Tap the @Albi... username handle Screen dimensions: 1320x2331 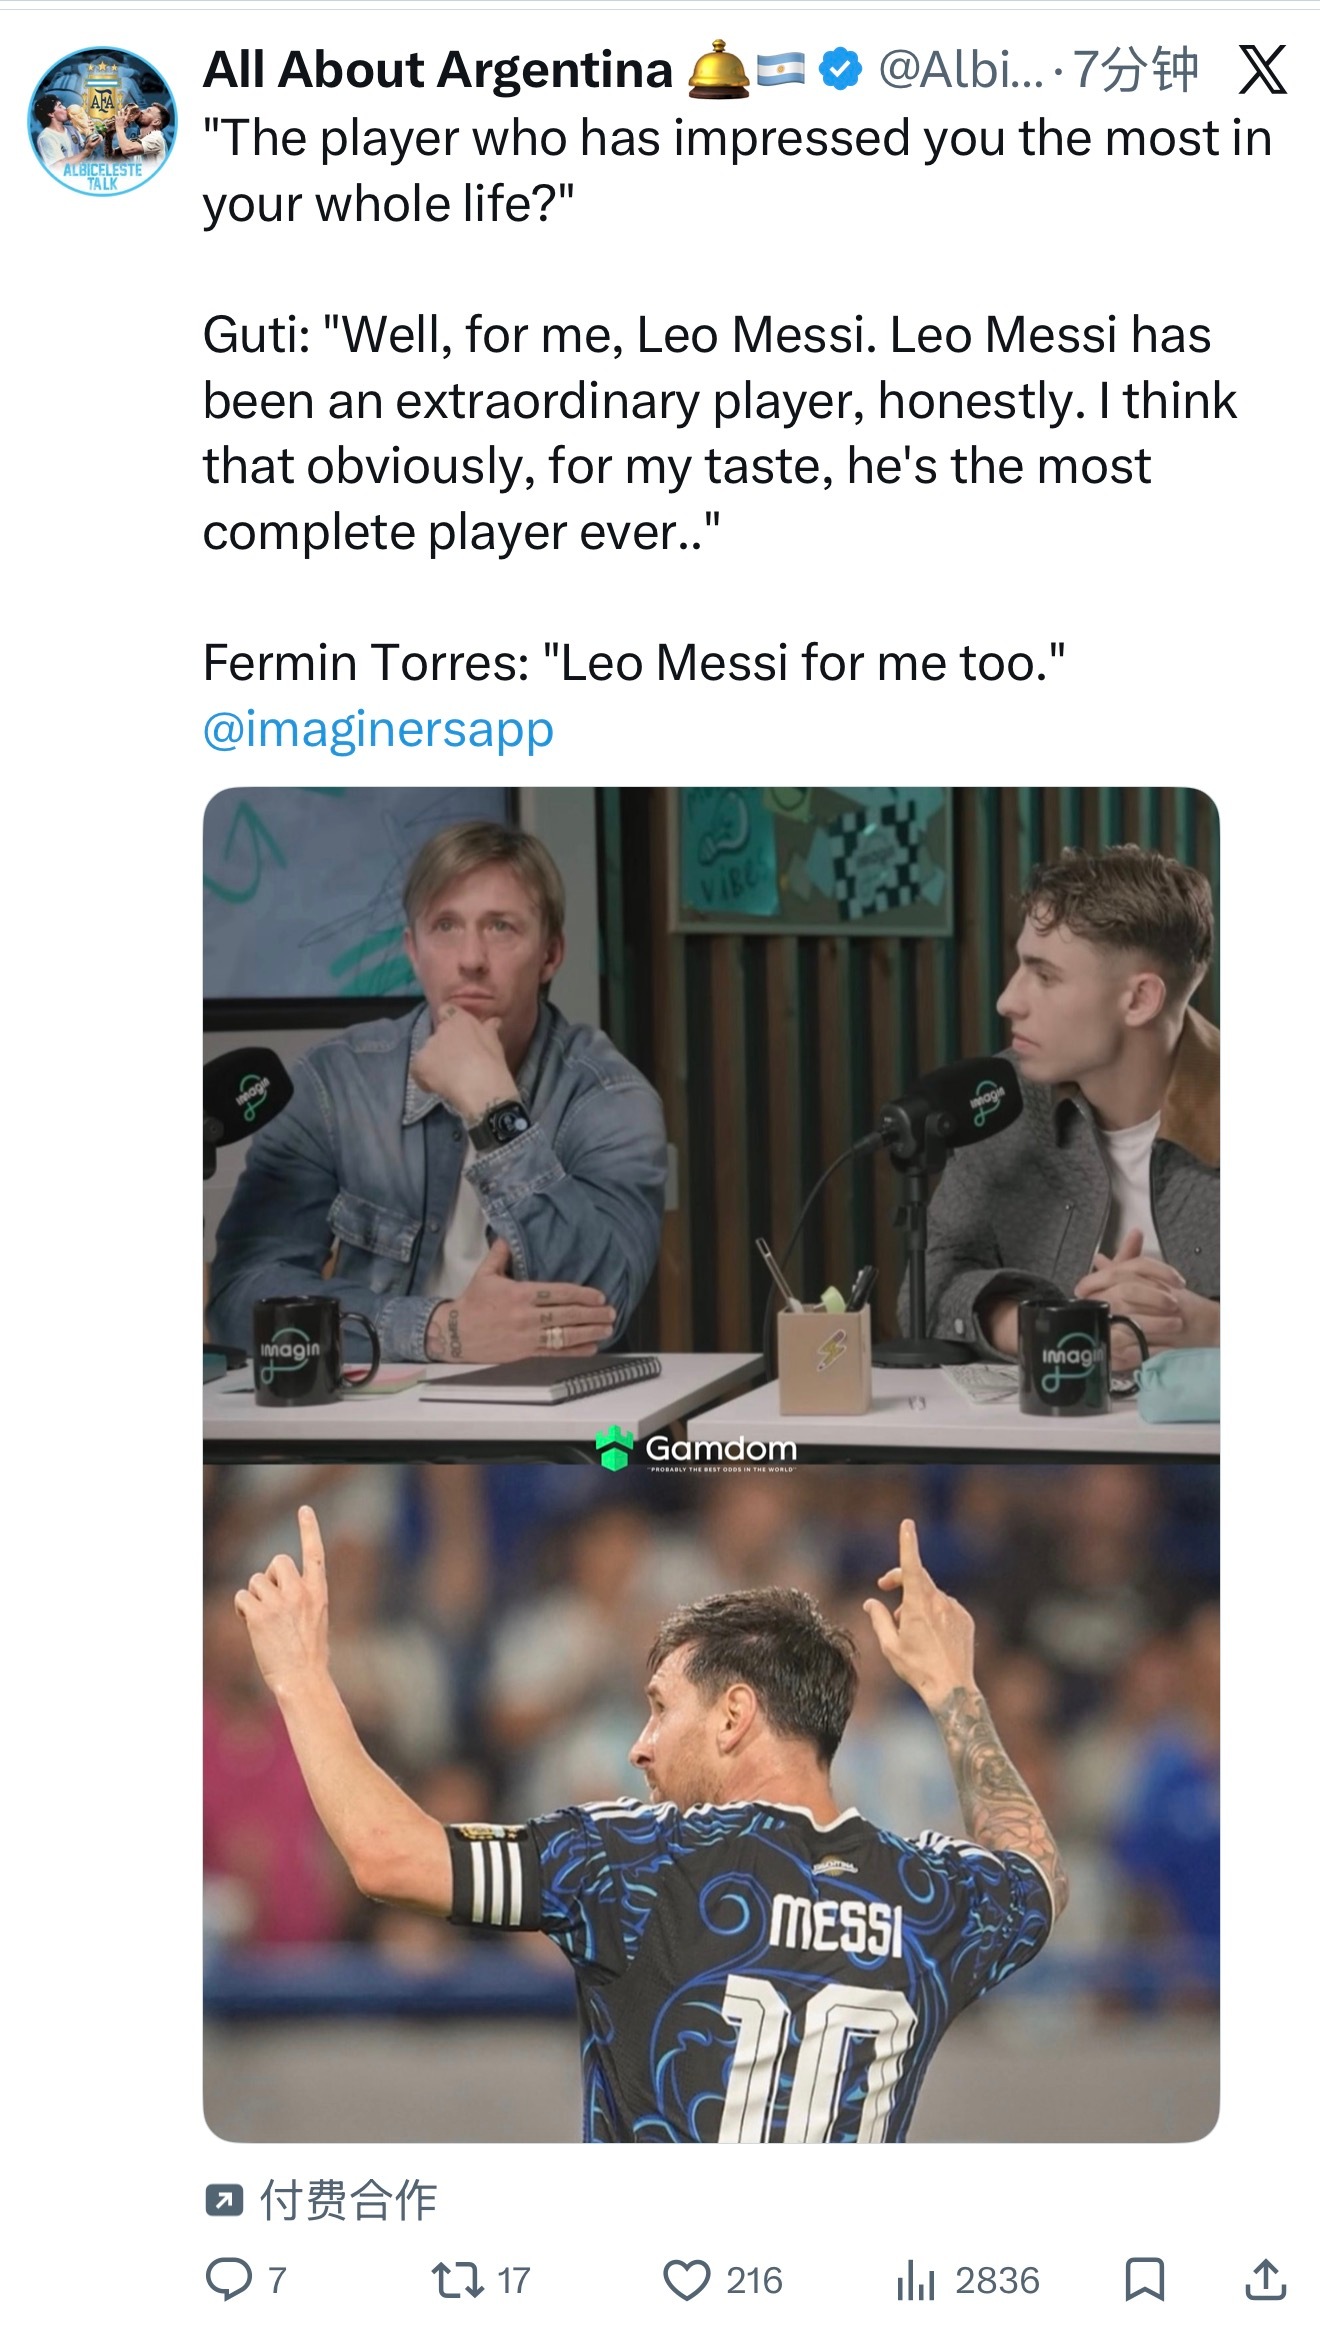pos(960,70)
